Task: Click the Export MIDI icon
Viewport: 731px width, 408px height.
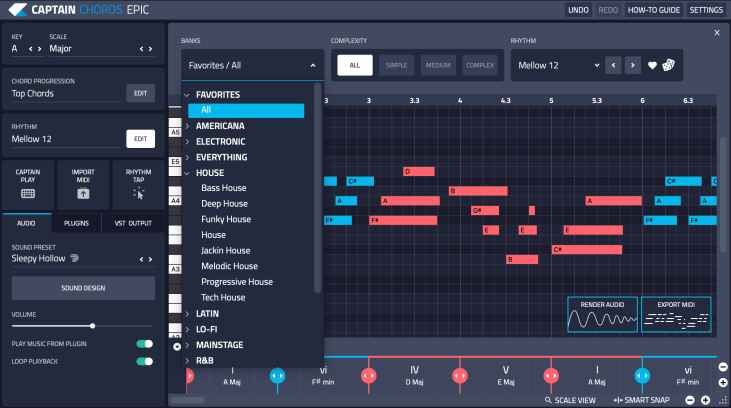Action: pos(675,320)
